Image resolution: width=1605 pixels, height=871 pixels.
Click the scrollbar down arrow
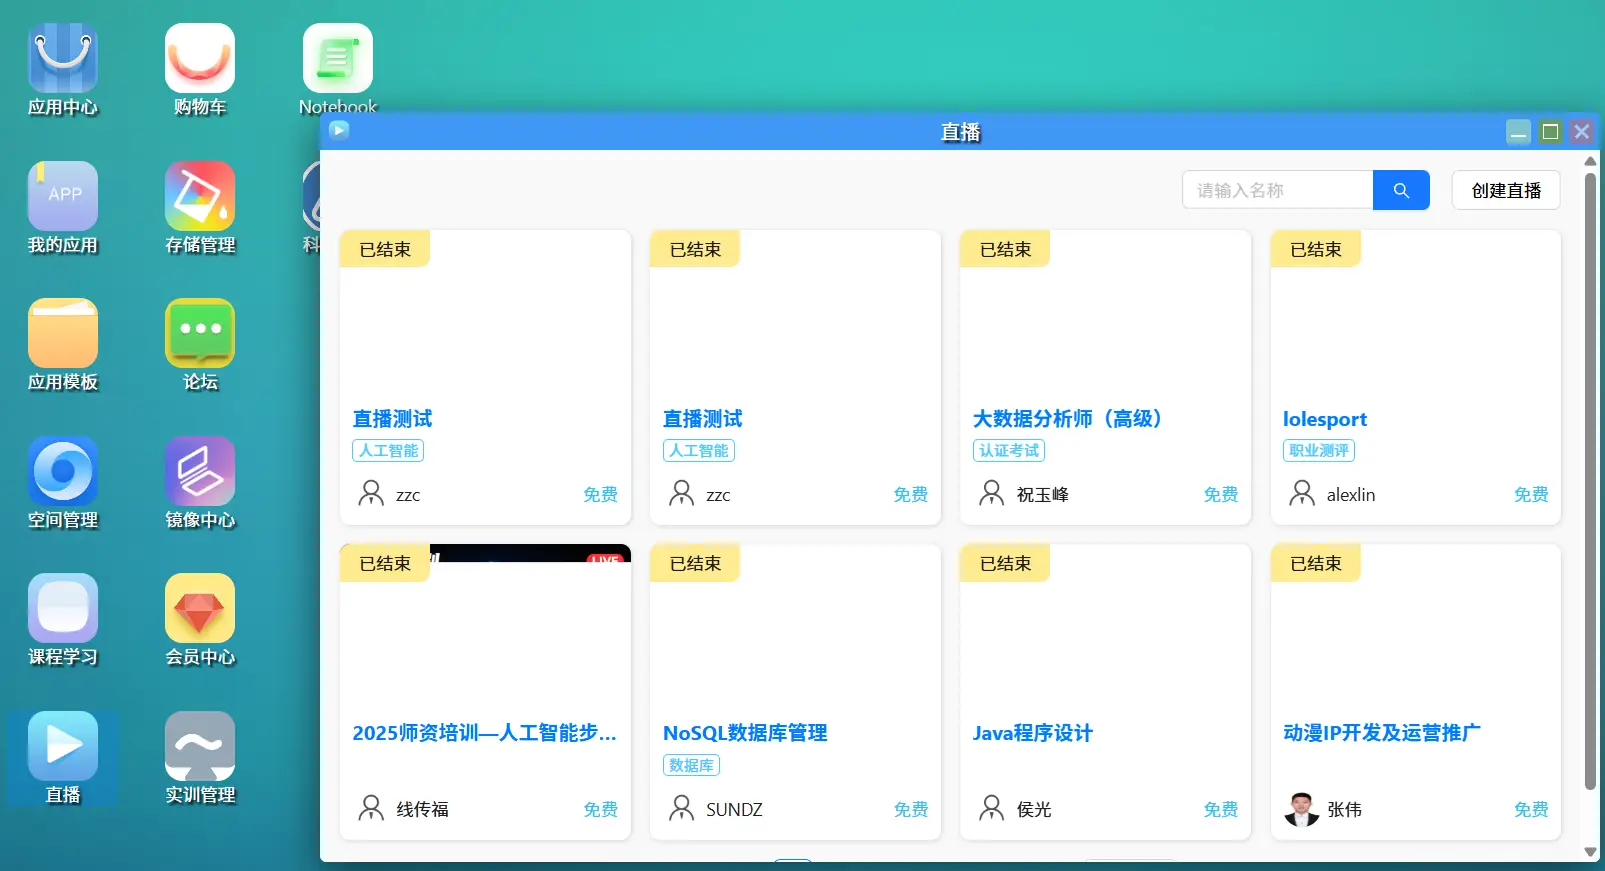[x=1590, y=852]
